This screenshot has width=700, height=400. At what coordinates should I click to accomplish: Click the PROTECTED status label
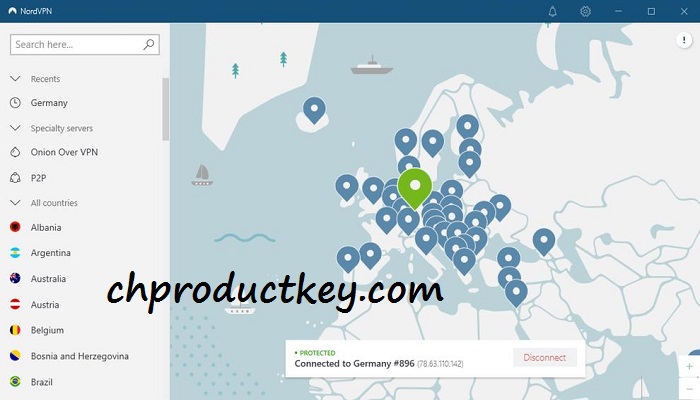pos(317,353)
